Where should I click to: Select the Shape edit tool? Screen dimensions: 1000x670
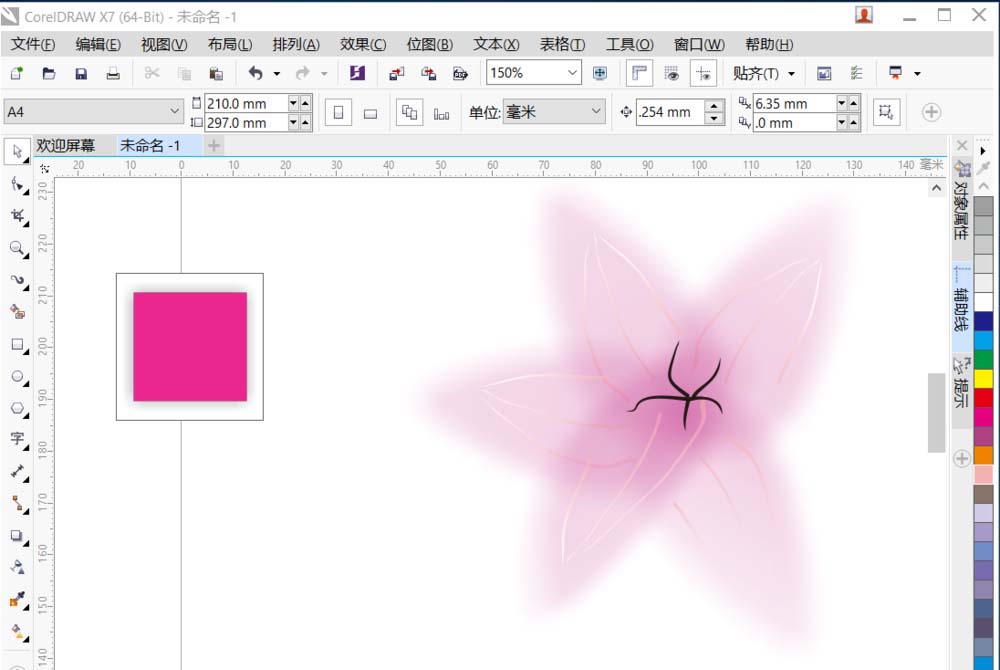17,184
